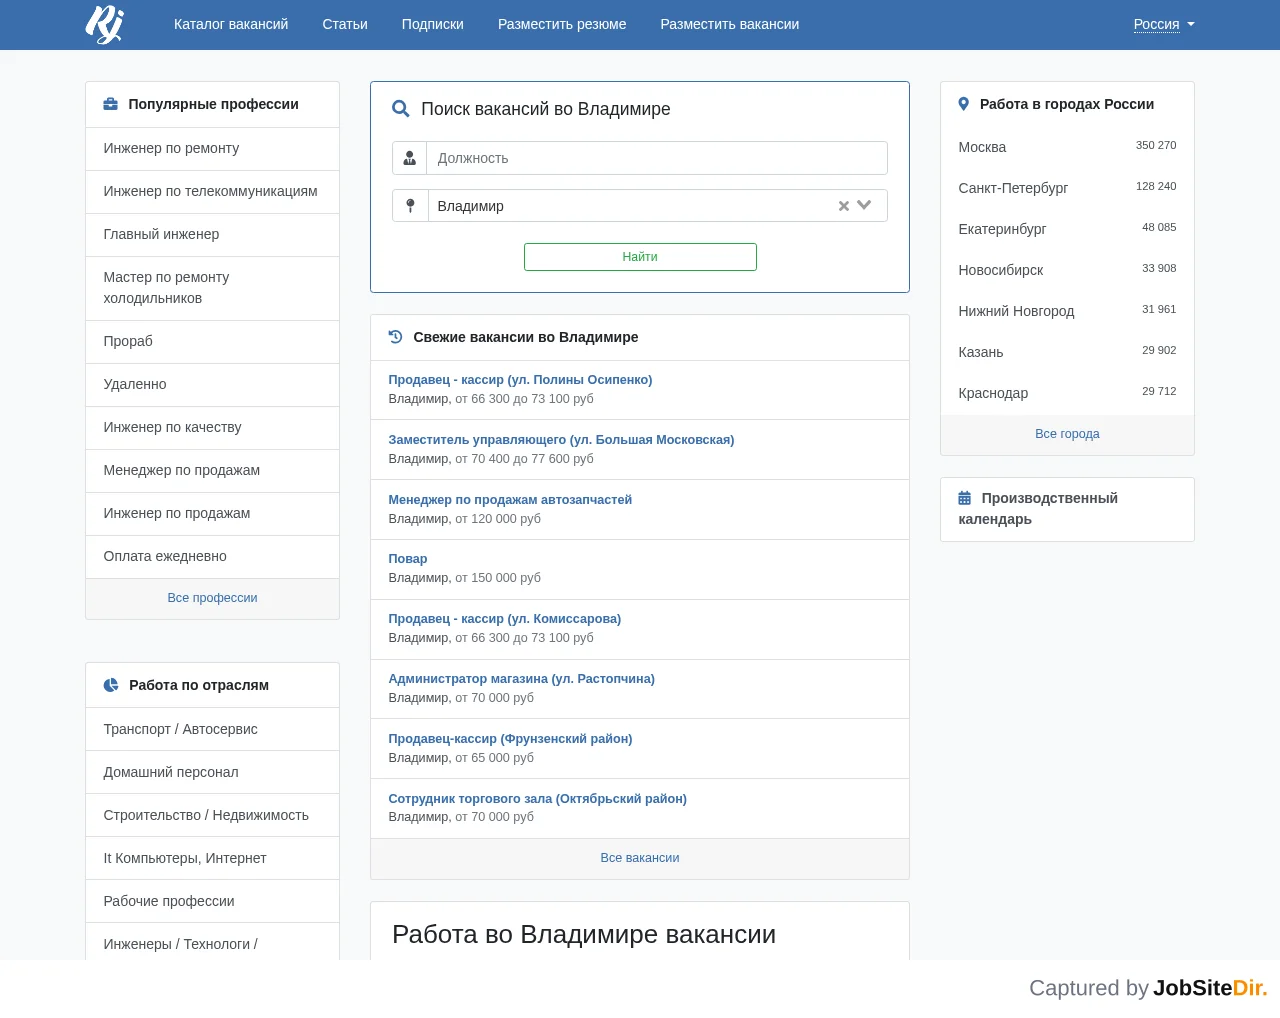Open the Россия country dropdown
Image resolution: width=1280 pixels, height=1018 pixels.
pos(1164,24)
